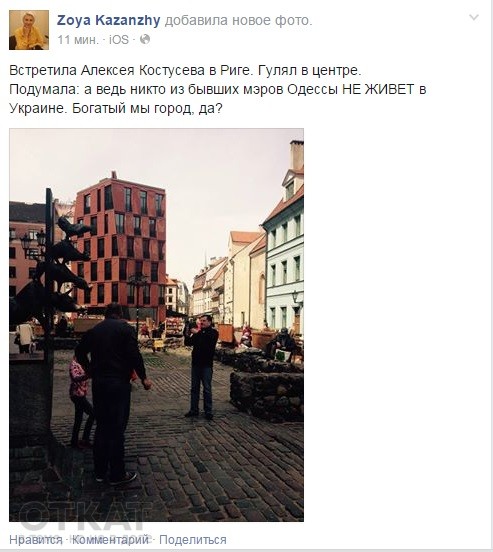Open Zoya Kazanzhy's profile avatar picture
493x552 pixels.
coord(29,30)
